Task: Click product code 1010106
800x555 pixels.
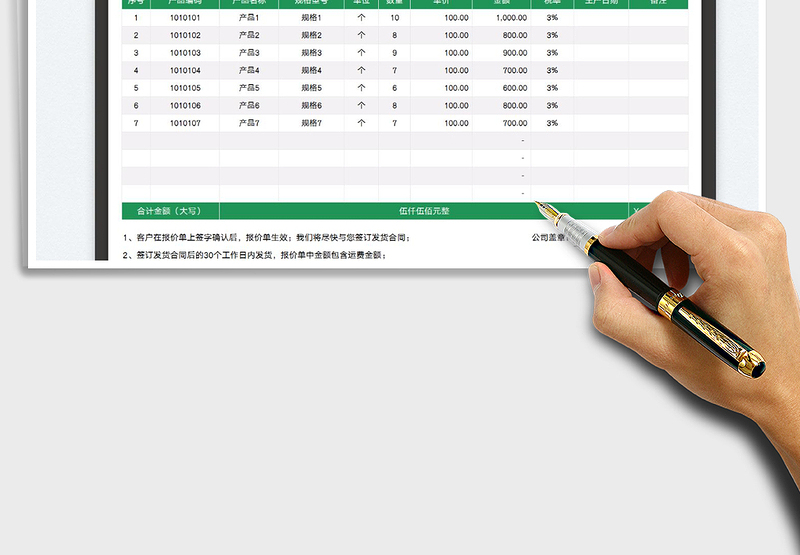Action: (x=185, y=106)
